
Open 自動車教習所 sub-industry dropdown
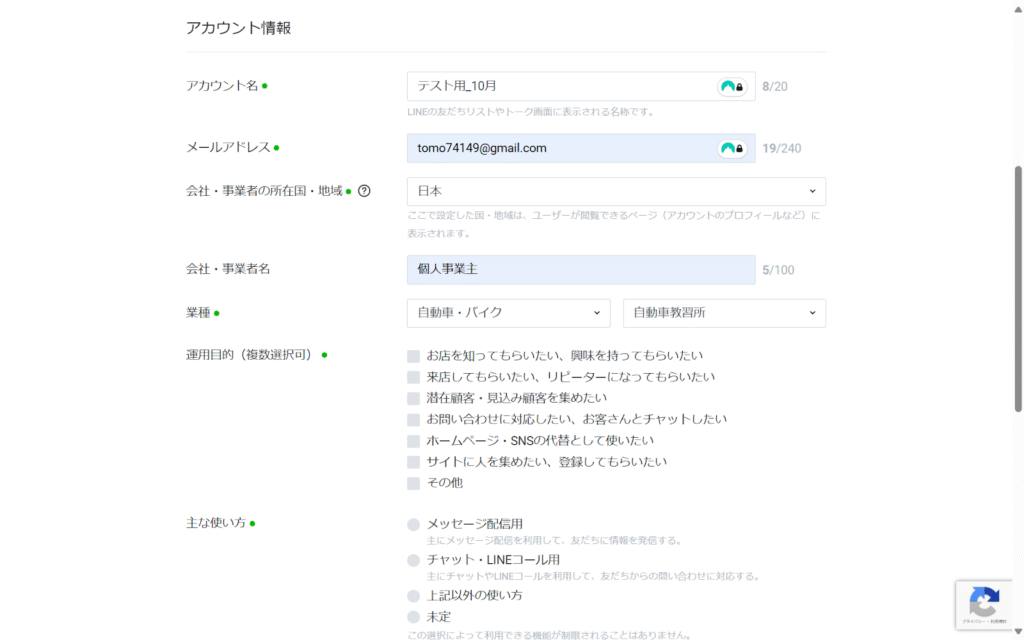click(x=724, y=313)
